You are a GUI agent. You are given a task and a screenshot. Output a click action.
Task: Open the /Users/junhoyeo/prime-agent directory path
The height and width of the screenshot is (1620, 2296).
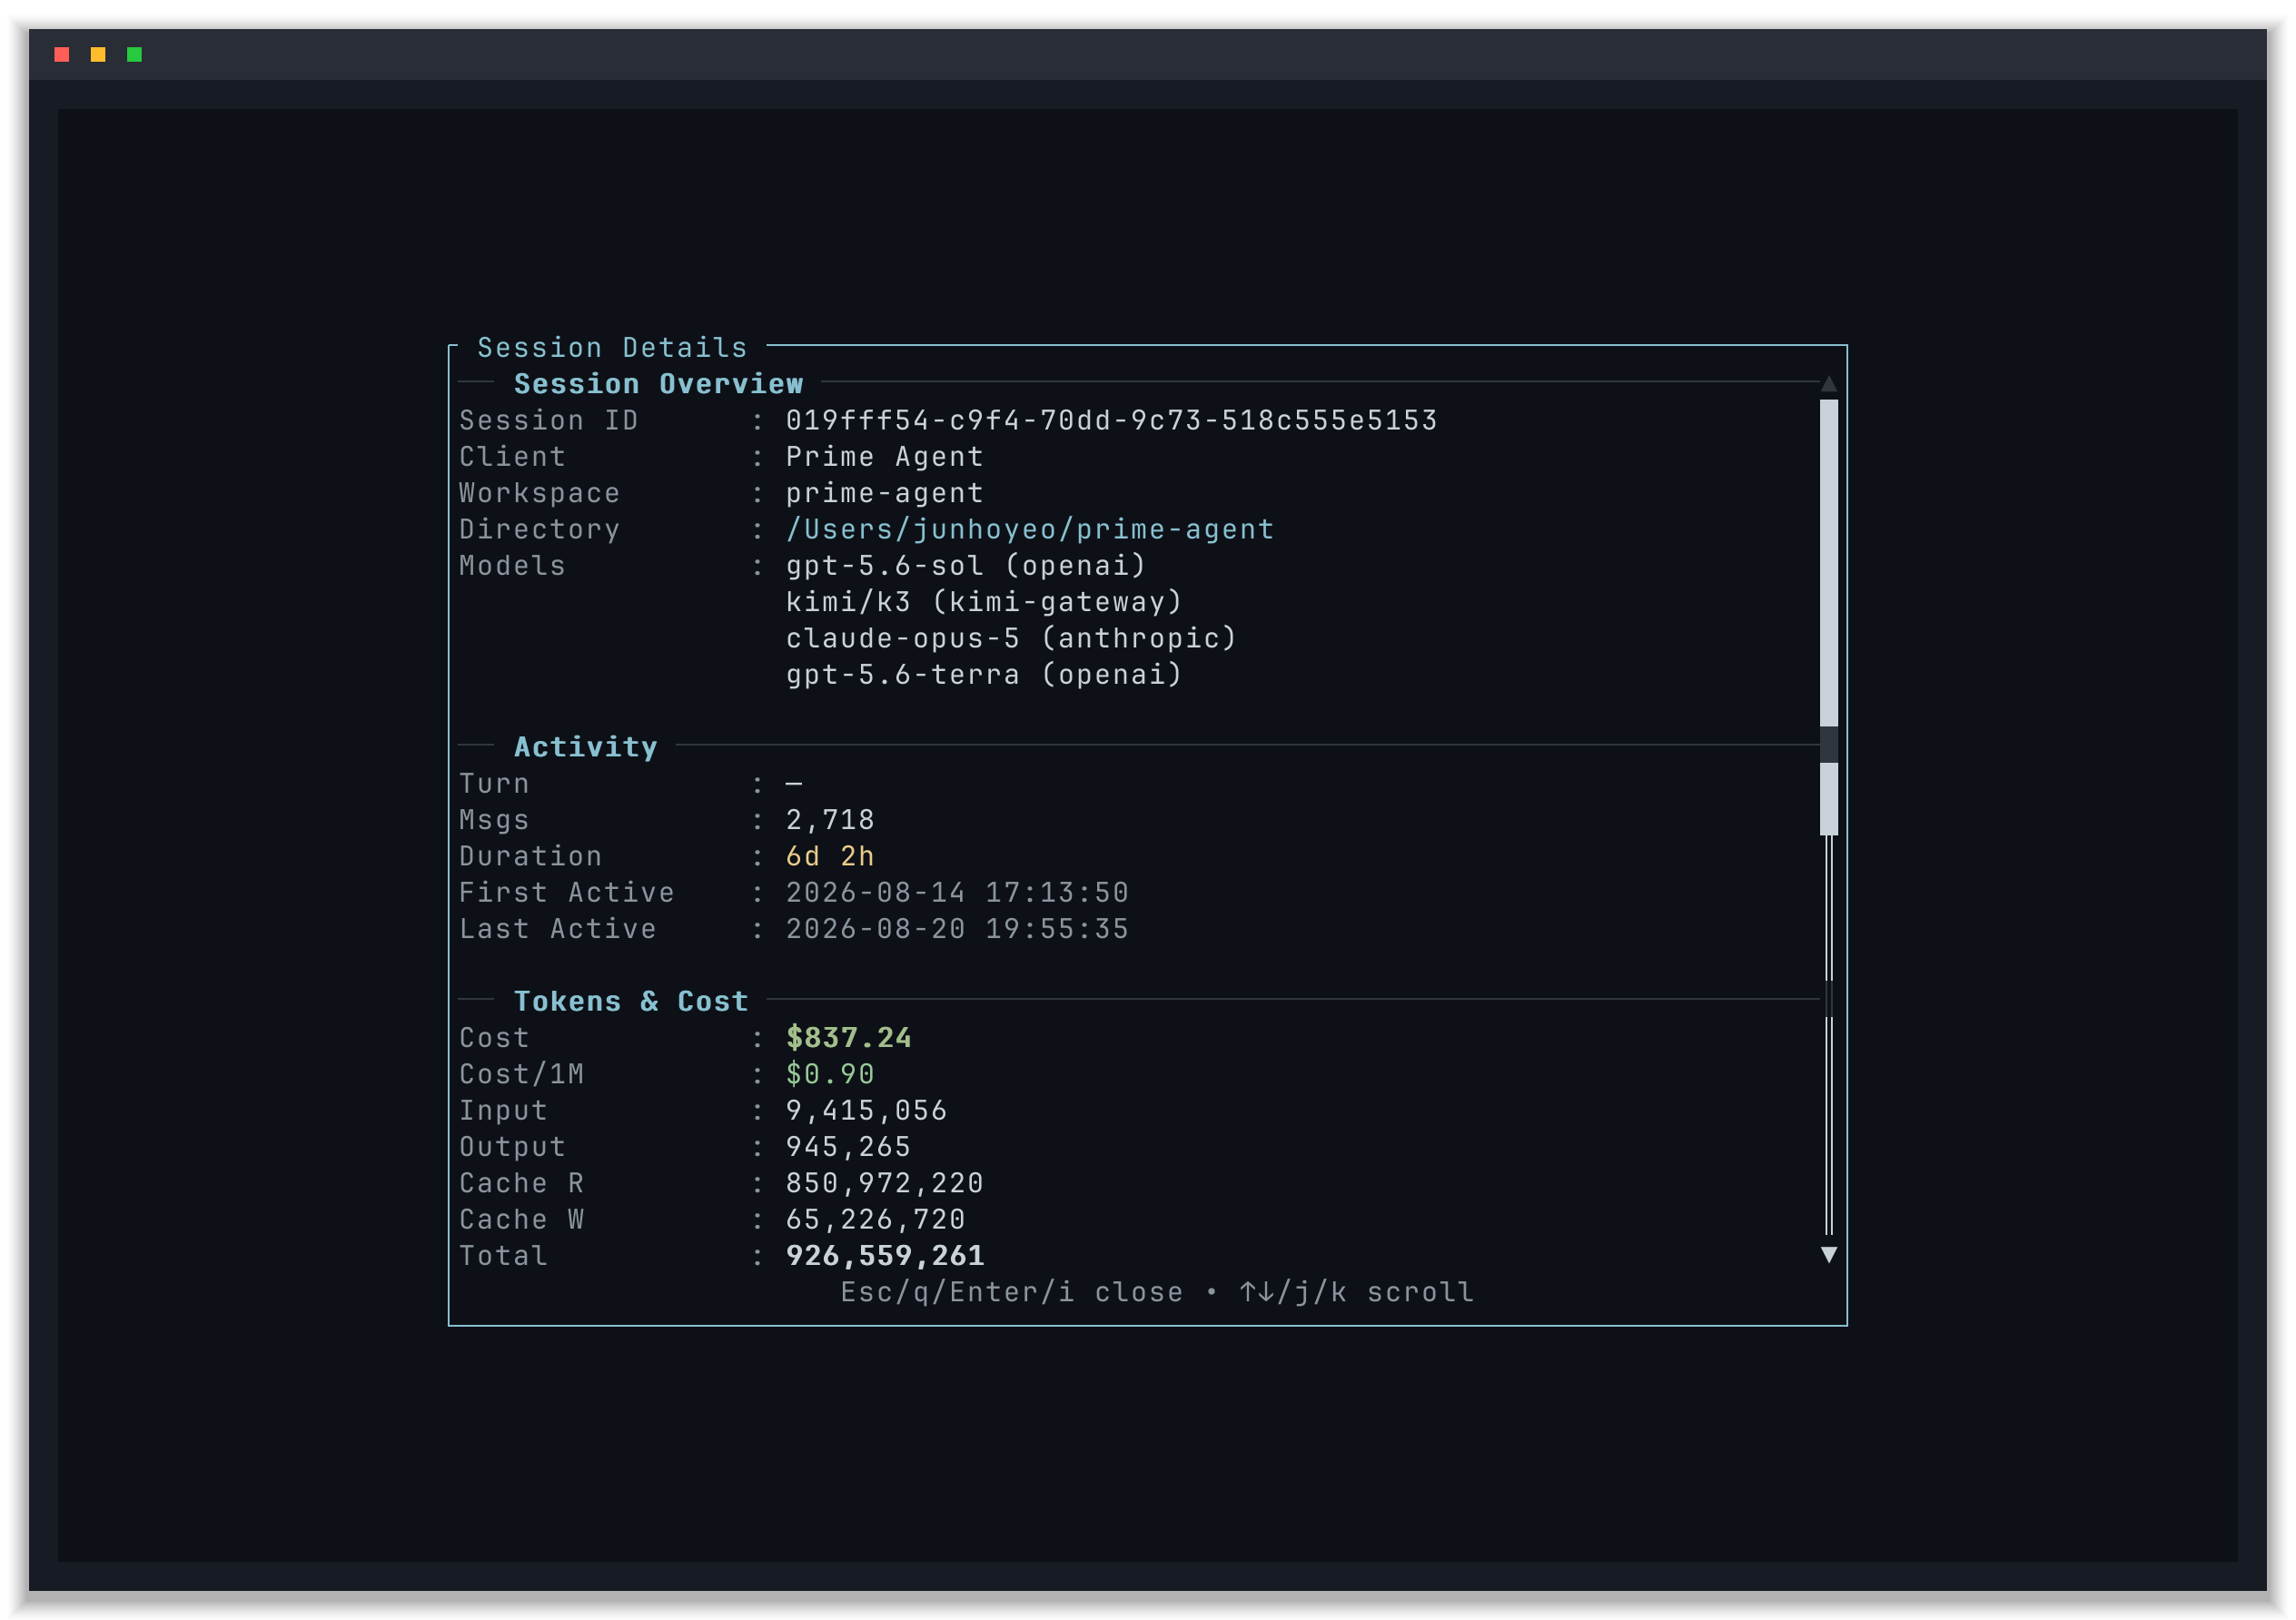pos(1030,529)
